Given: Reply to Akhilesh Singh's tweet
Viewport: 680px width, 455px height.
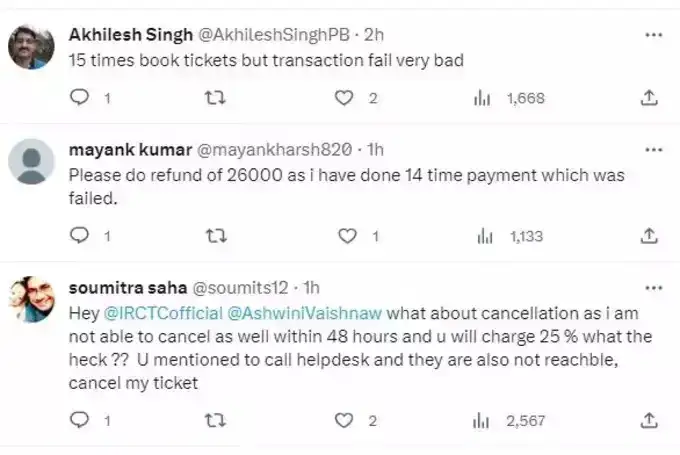Looking at the screenshot, I should [80, 98].
